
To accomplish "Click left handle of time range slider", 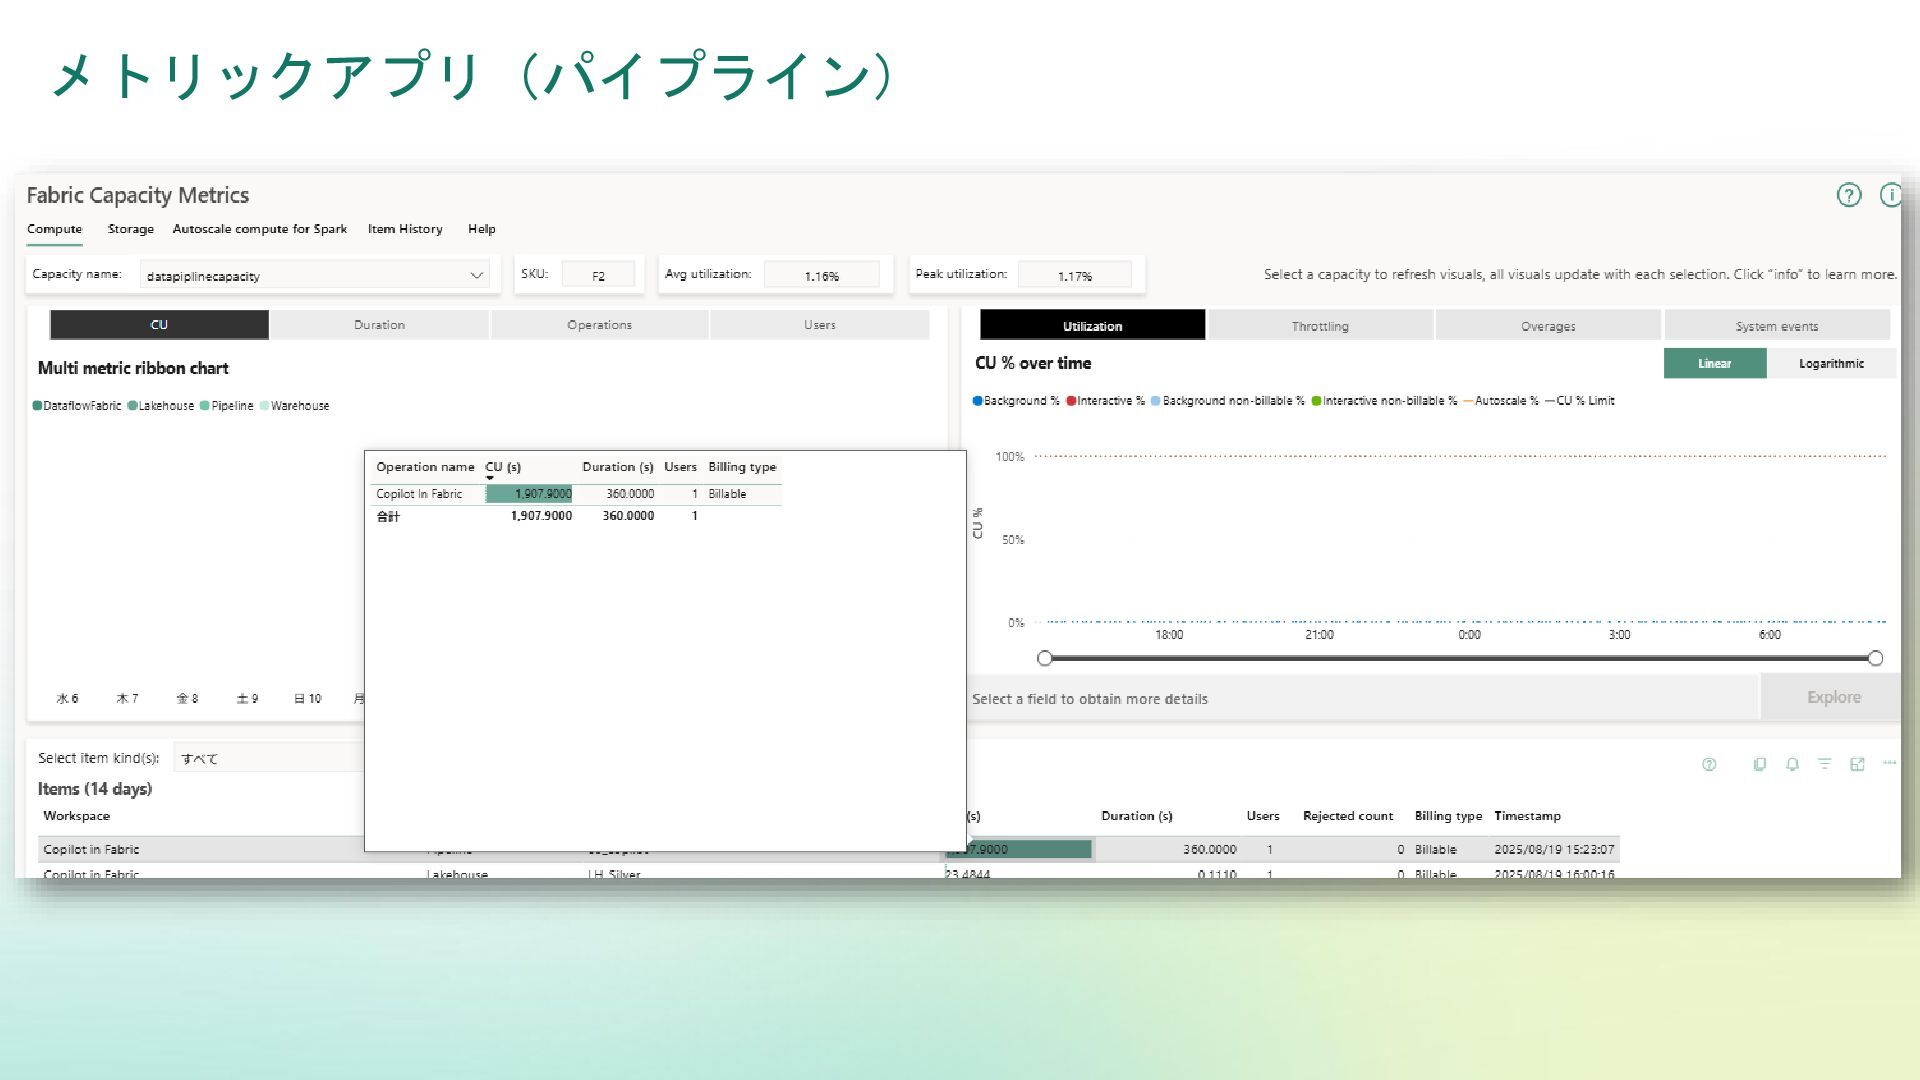I will click(x=1045, y=658).
